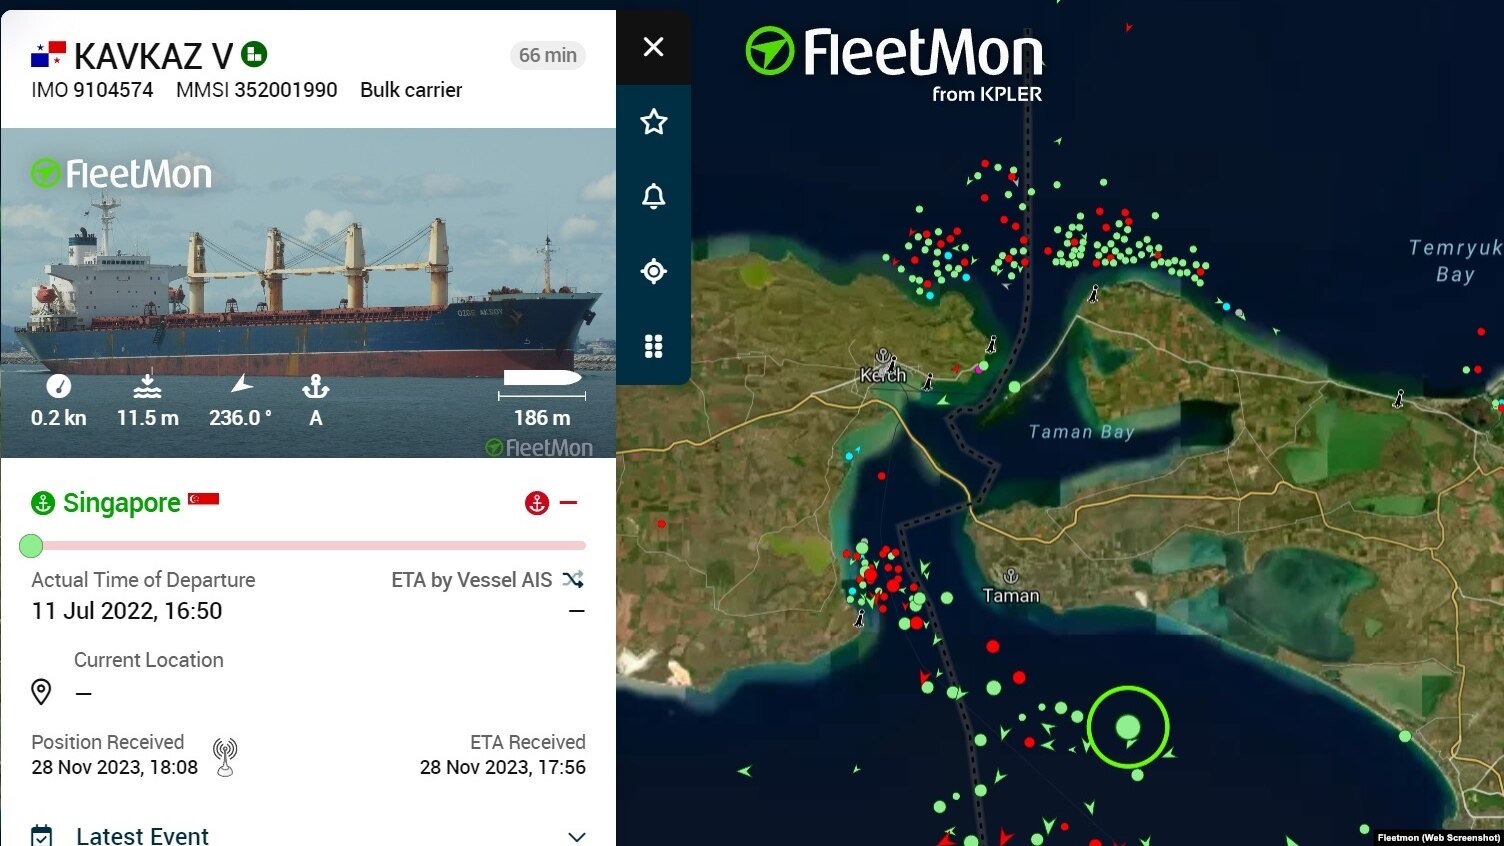Image resolution: width=1504 pixels, height=846 pixels.
Task: Open the Latest Event heading
Action: click(x=142, y=836)
